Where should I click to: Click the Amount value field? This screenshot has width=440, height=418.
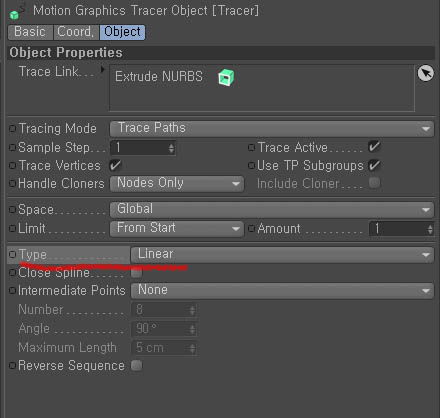click(401, 229)
